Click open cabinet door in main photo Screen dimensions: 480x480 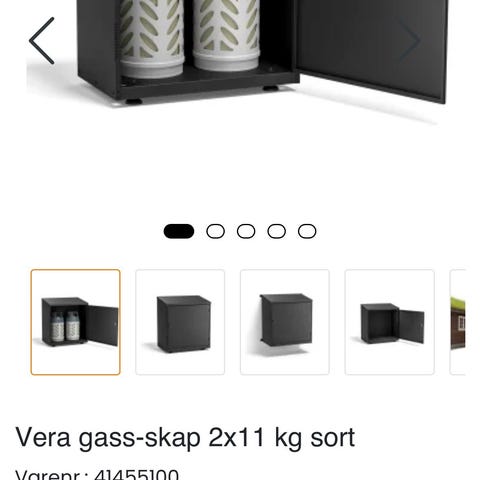(372, 45)
